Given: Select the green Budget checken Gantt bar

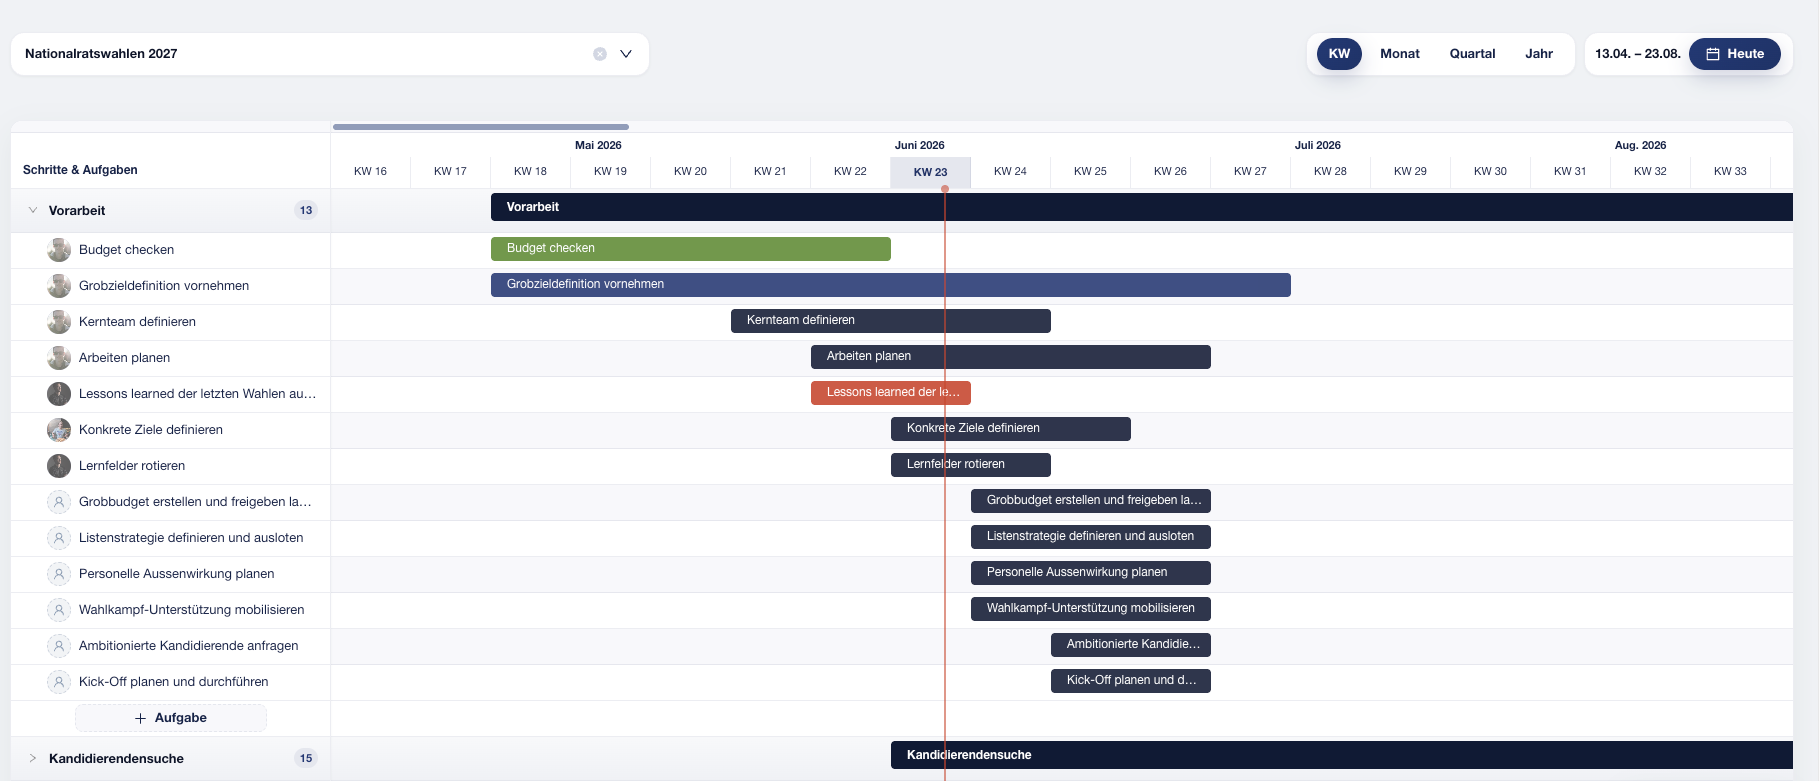Looking at the screenshot, I should 691,248.
